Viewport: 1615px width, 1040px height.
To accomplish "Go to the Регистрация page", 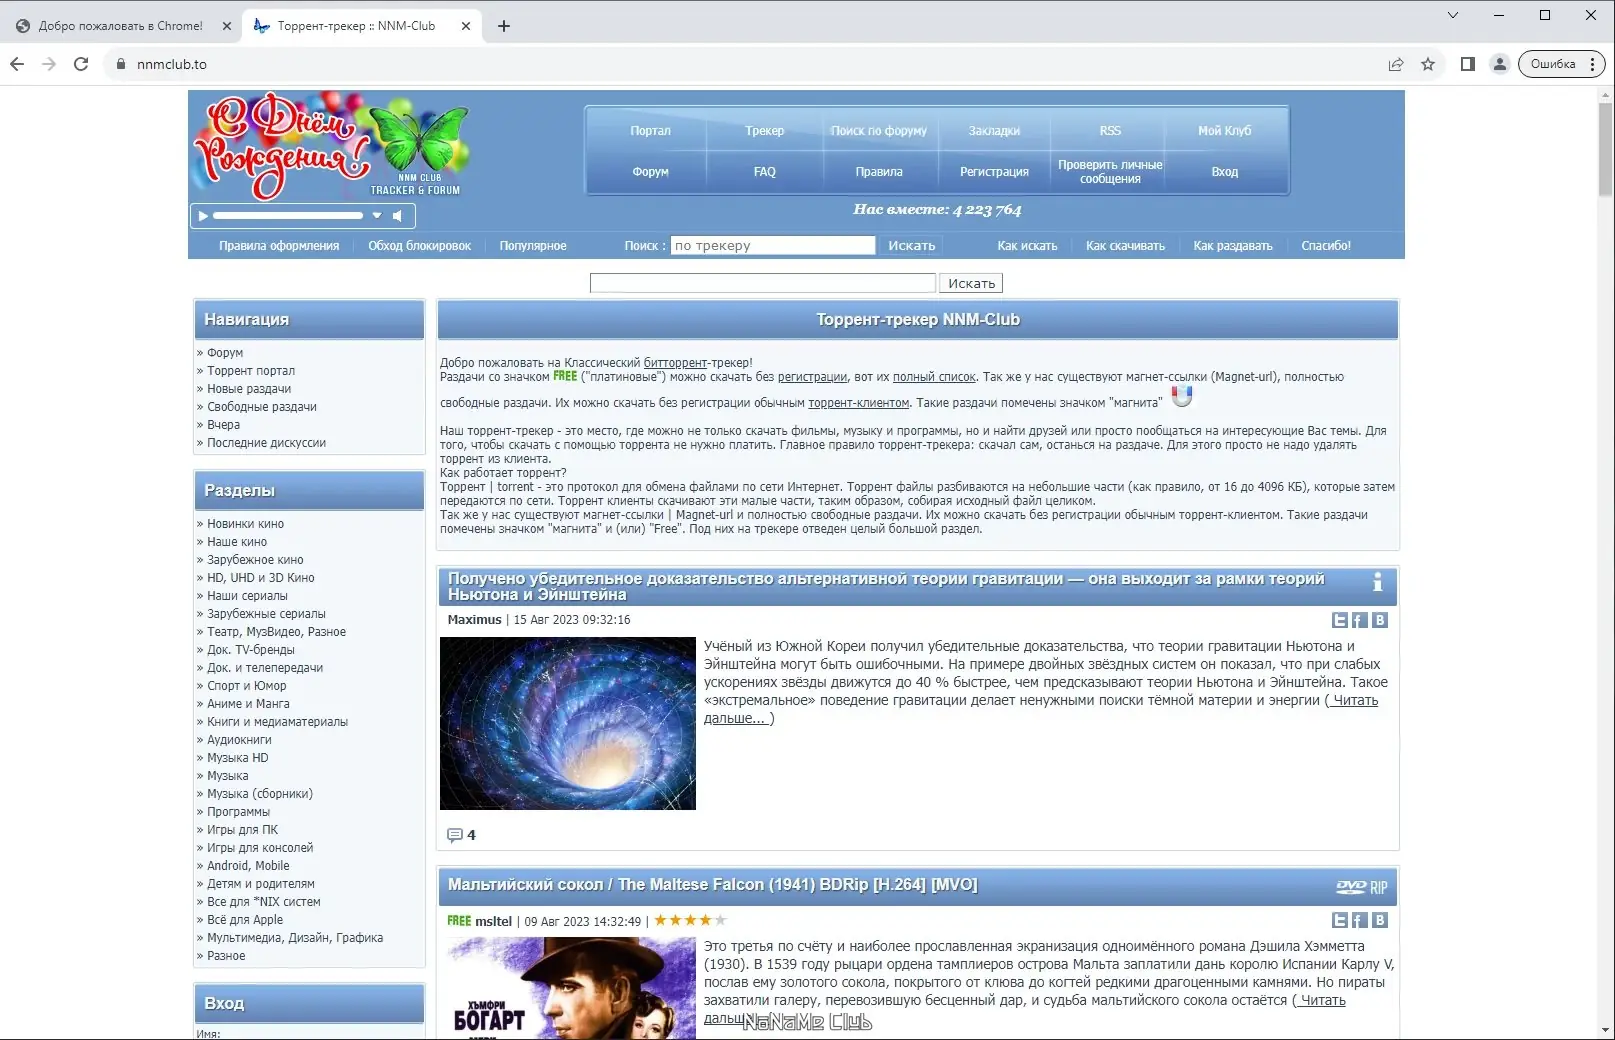I will tap(994, 172).
